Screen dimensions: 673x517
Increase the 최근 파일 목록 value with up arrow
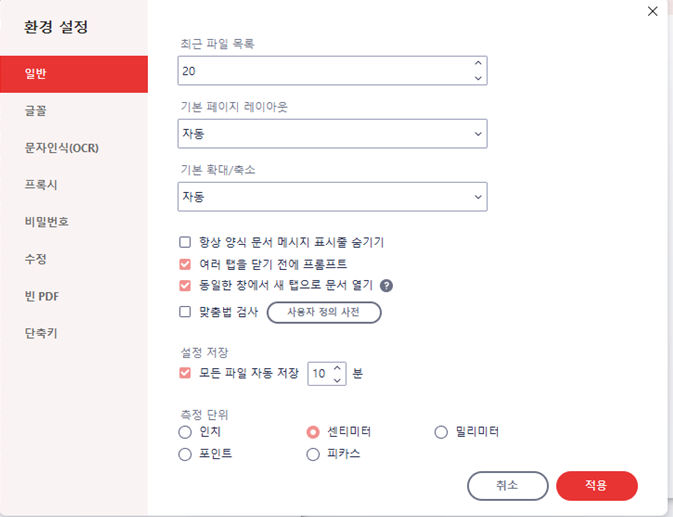click(478, 63)
